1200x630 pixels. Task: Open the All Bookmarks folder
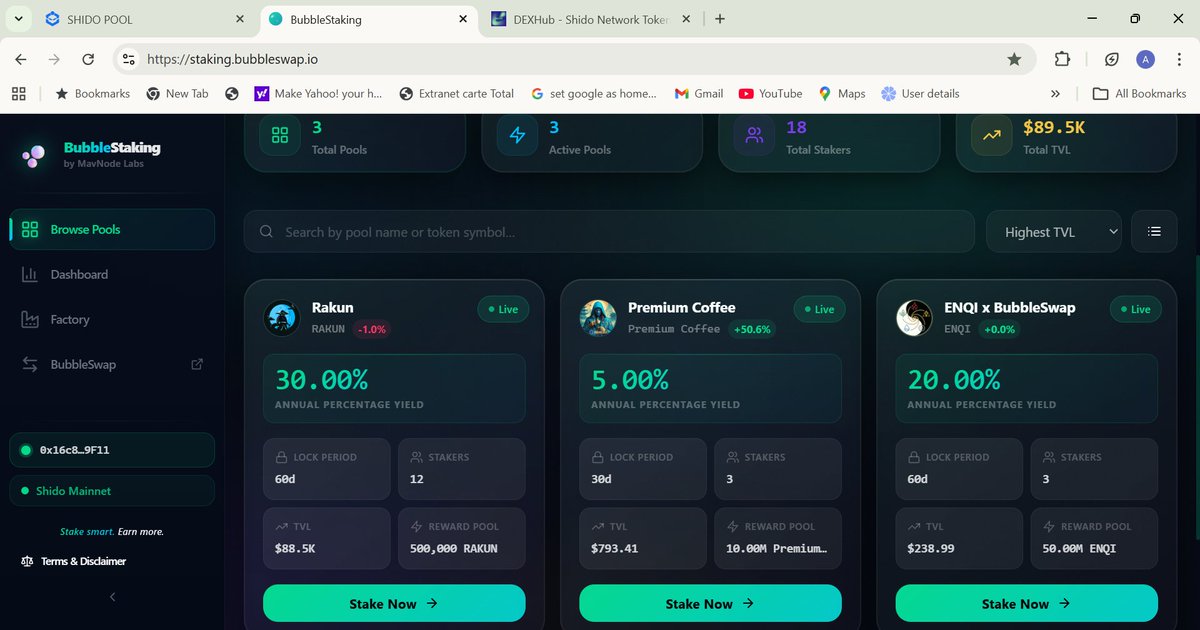[x=1140, y=93]
